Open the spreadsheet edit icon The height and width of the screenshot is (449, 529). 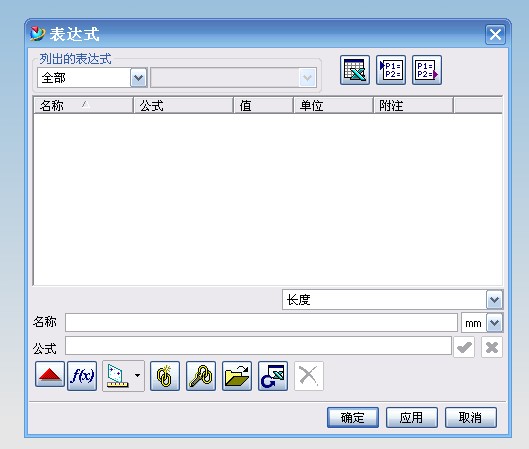tap(355, 70)
